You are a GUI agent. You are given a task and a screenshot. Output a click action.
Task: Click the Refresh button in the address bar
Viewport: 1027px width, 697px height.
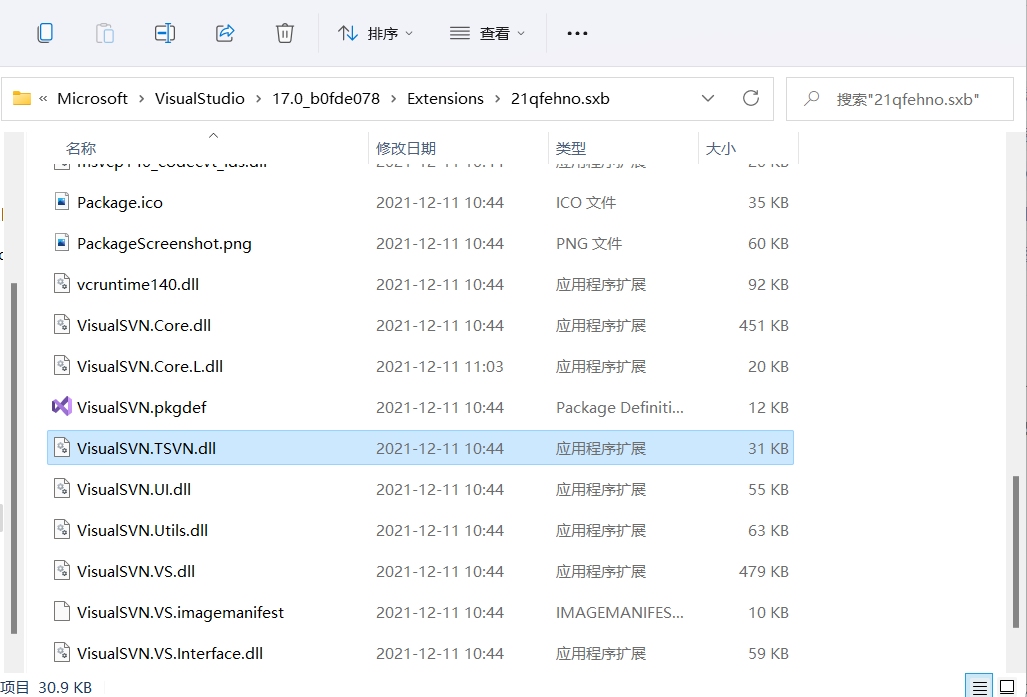751,98
